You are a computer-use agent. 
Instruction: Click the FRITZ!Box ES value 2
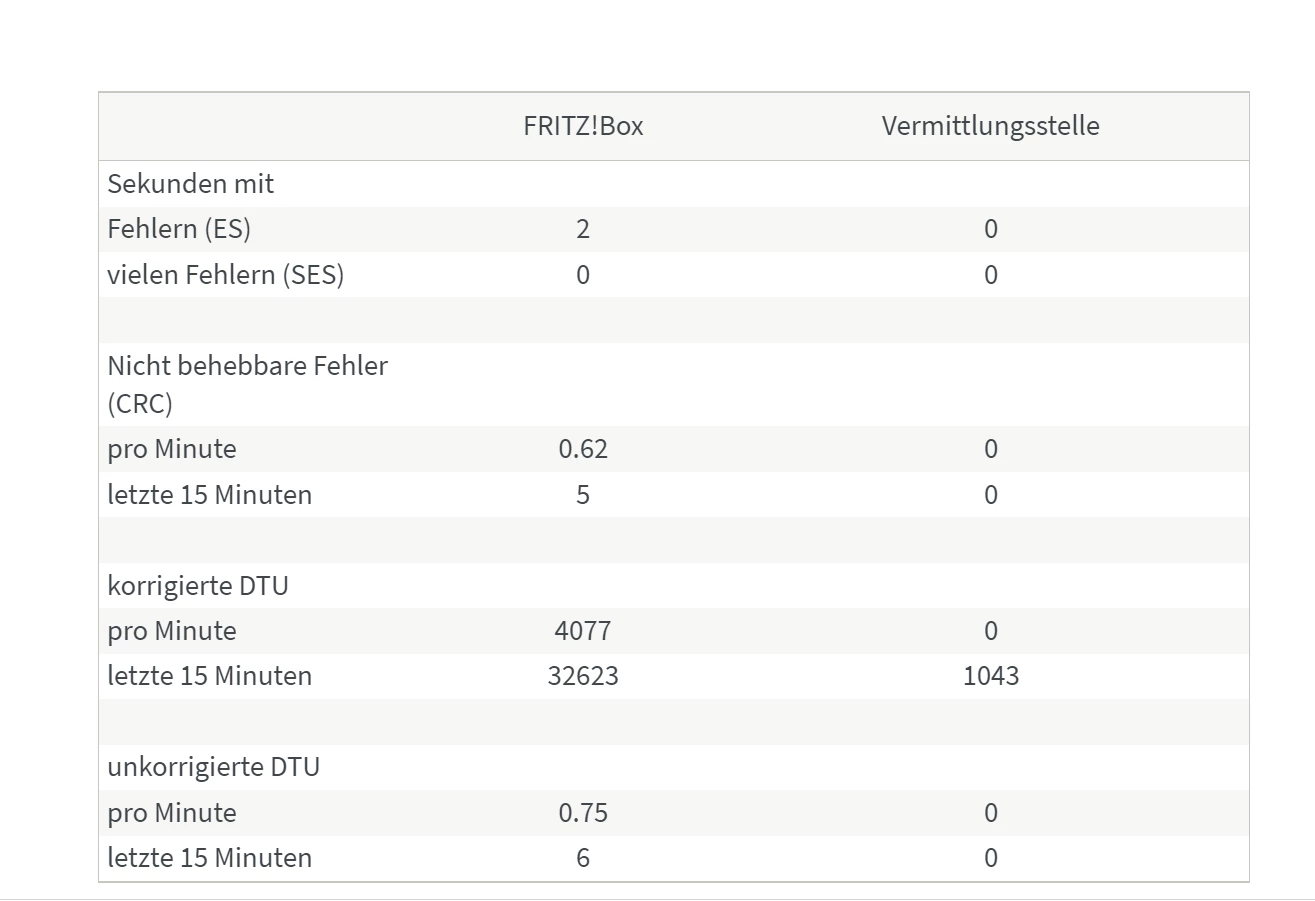pyautogui.click(x=583, y=229)
